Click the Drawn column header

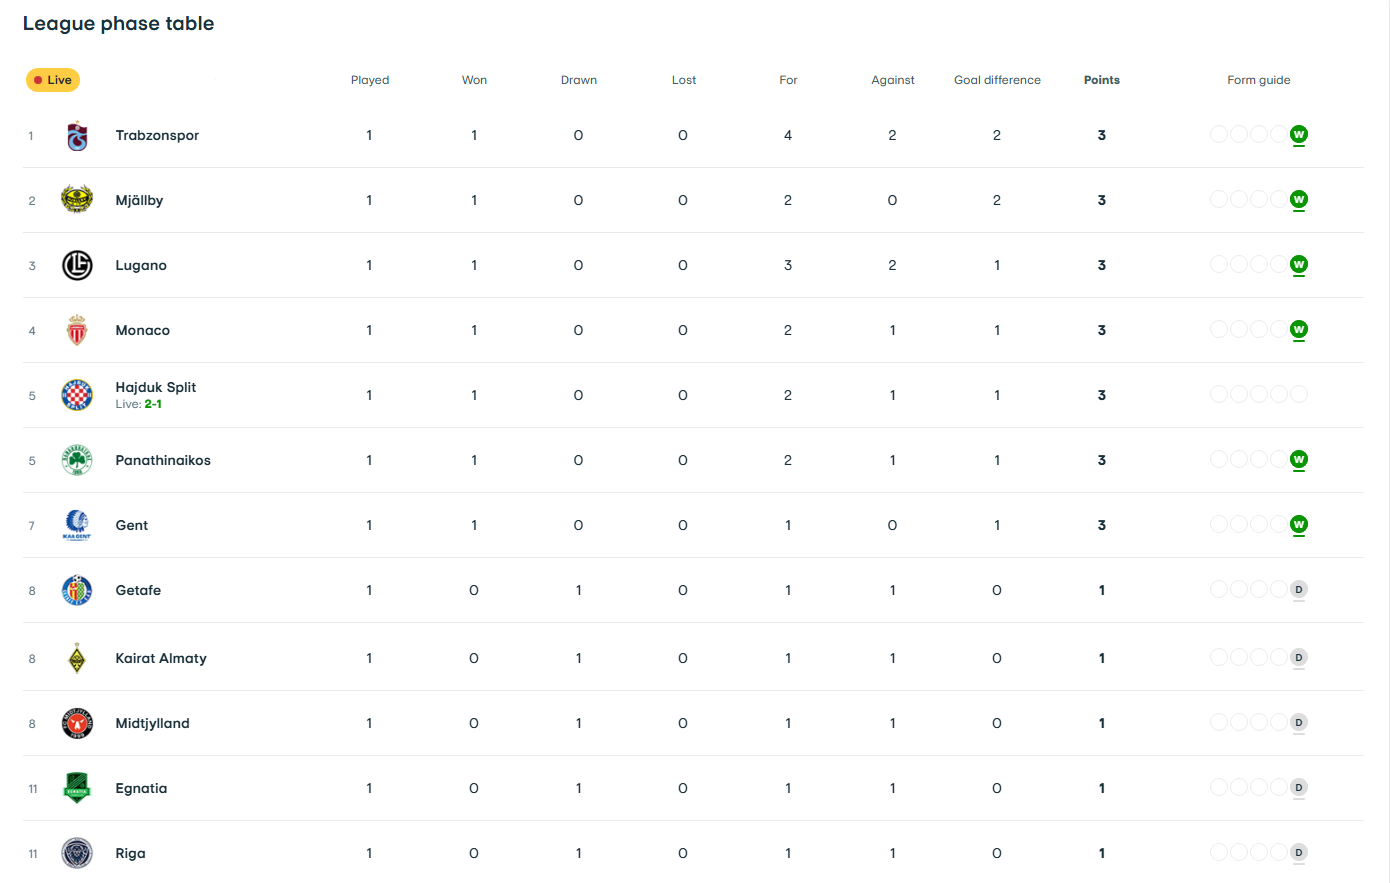(579, 80)
